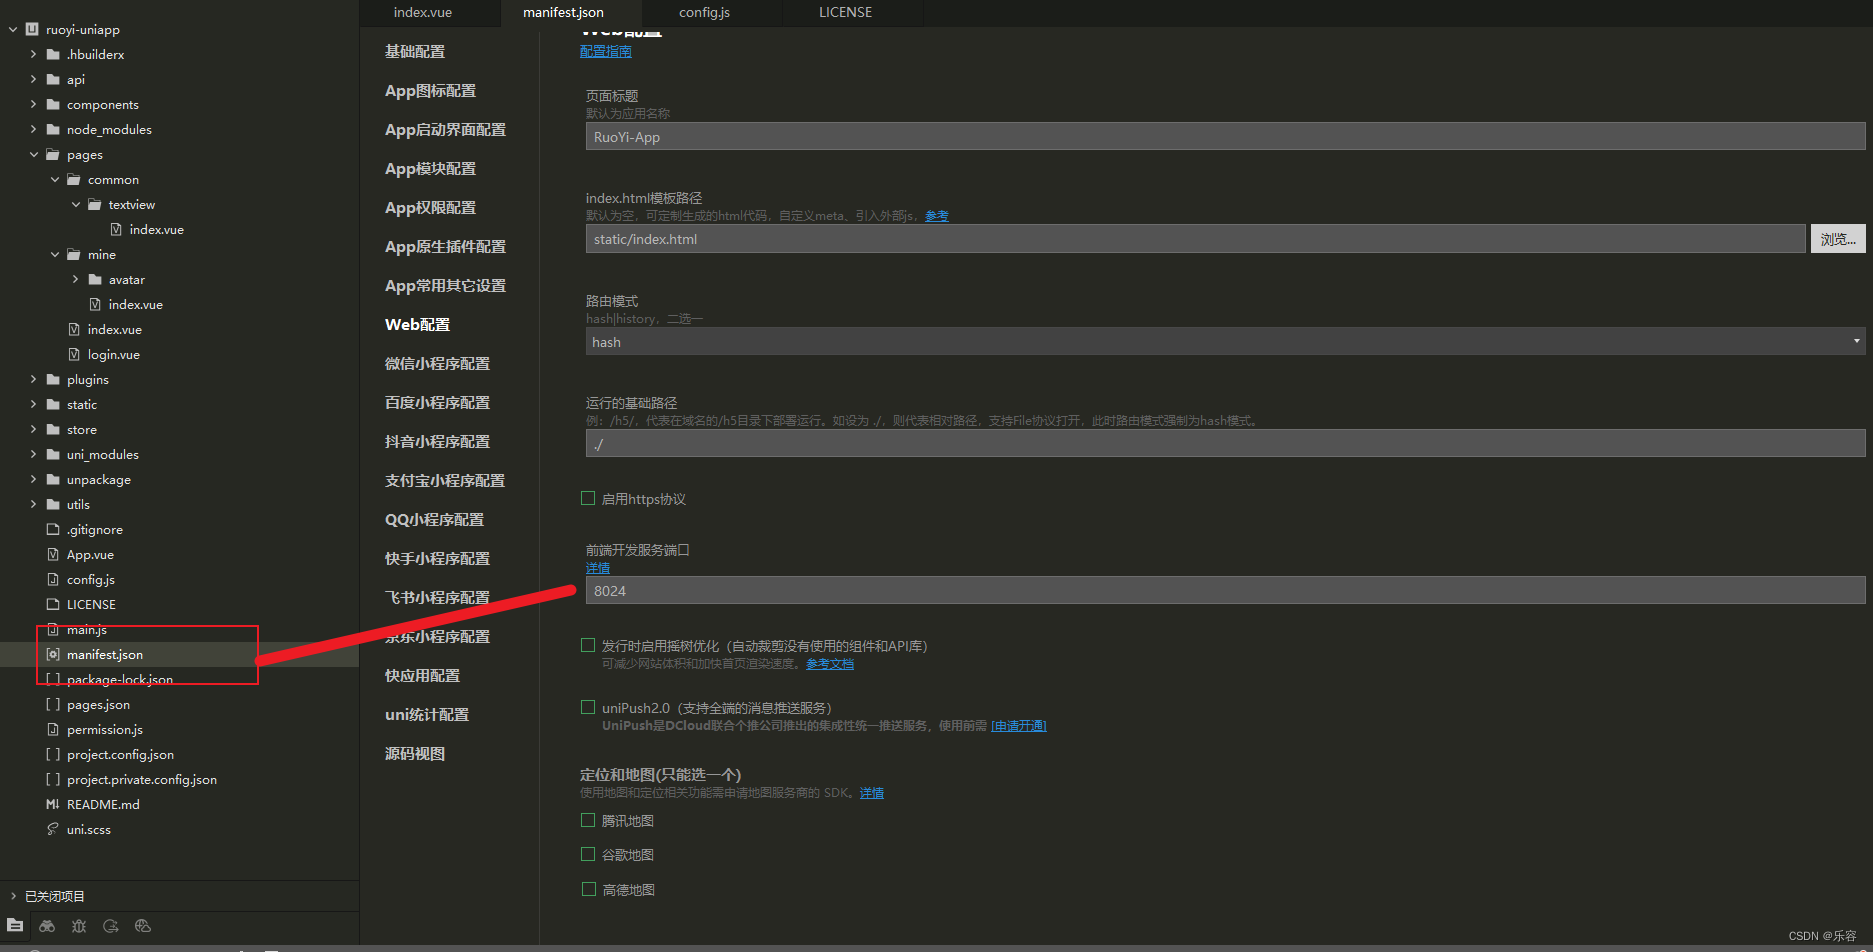Tick the 发行时启用摇树优化 checkbox
The width and height of the screenshot is (1873, 952).
(588, 645)
